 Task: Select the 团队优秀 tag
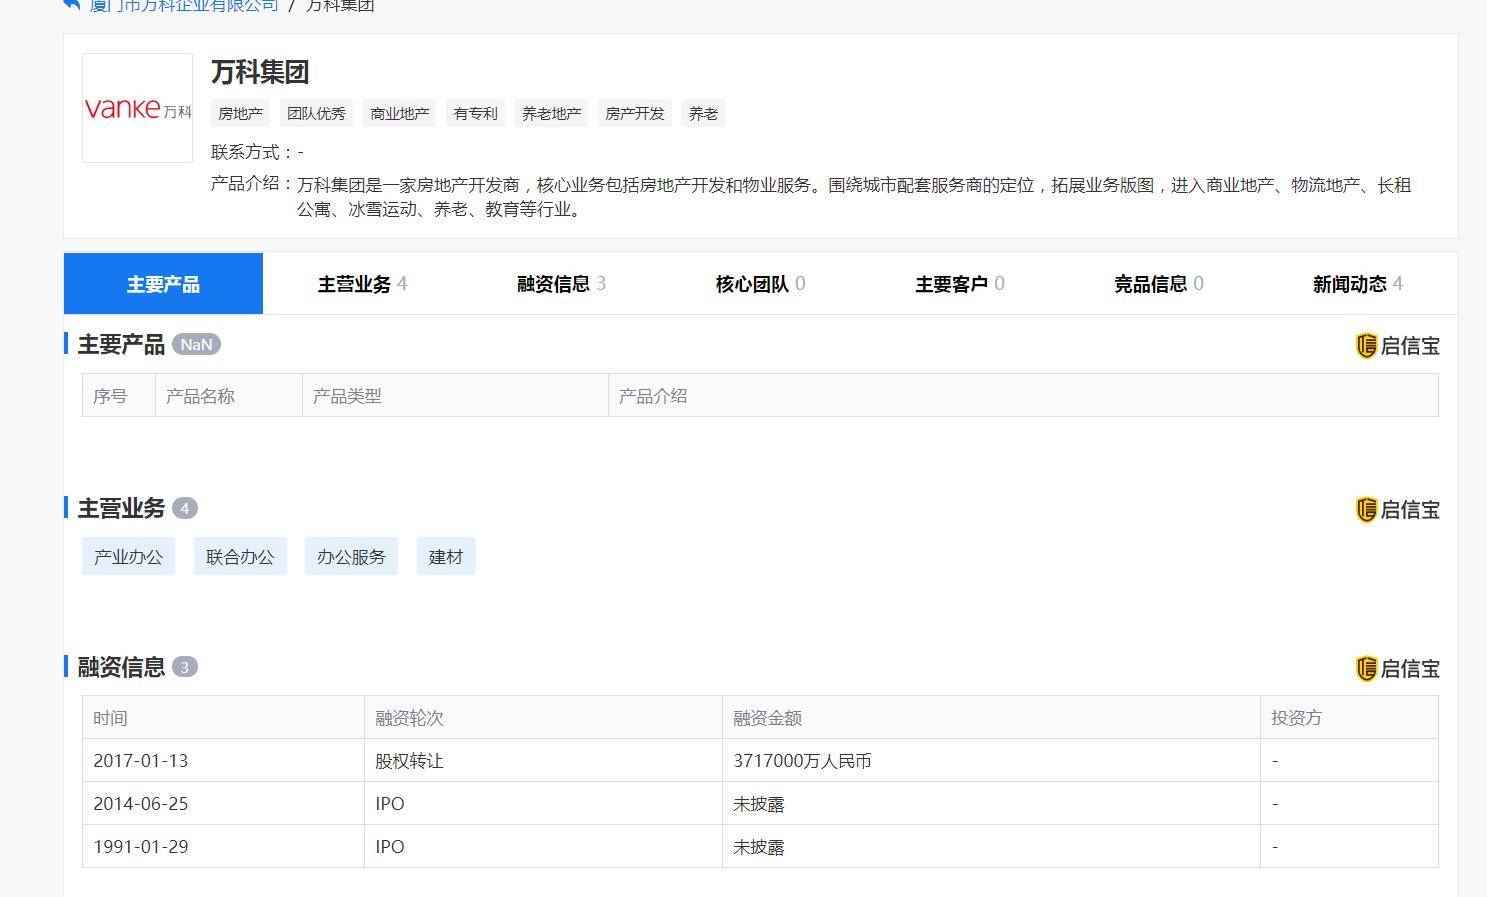316,113
